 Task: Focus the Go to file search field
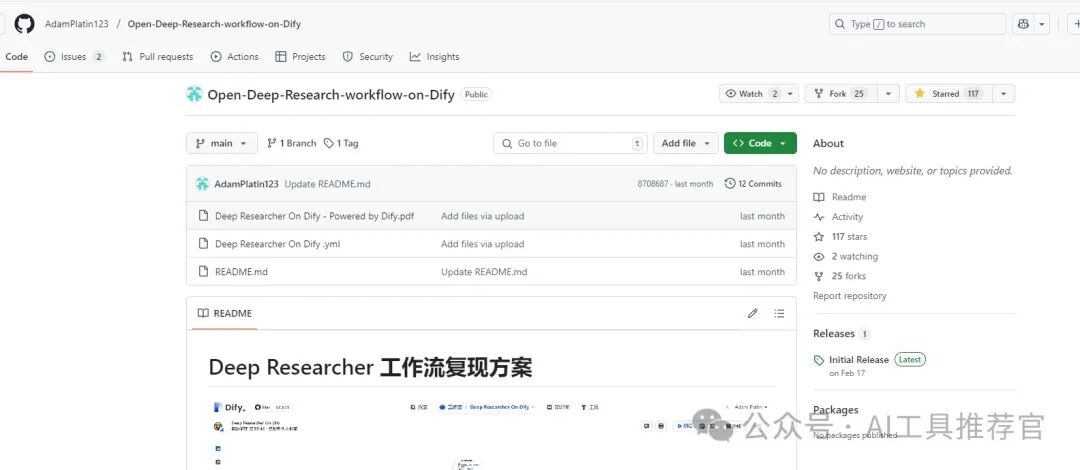click(x=570, y=143)
